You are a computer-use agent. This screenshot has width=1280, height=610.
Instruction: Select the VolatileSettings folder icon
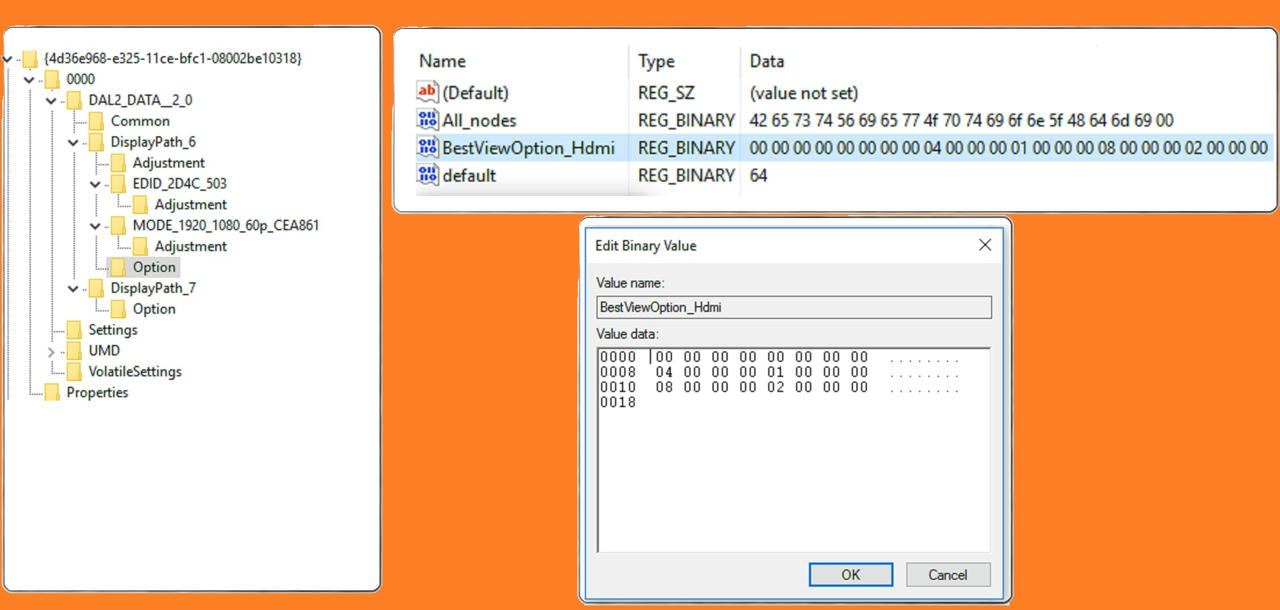[74, 371]
